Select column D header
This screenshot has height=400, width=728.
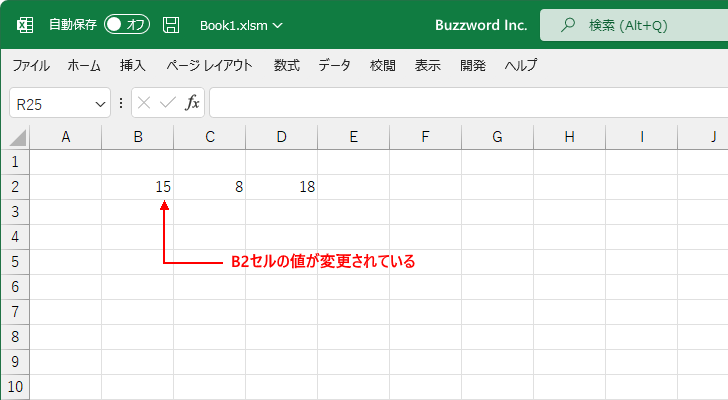(282, 137)
